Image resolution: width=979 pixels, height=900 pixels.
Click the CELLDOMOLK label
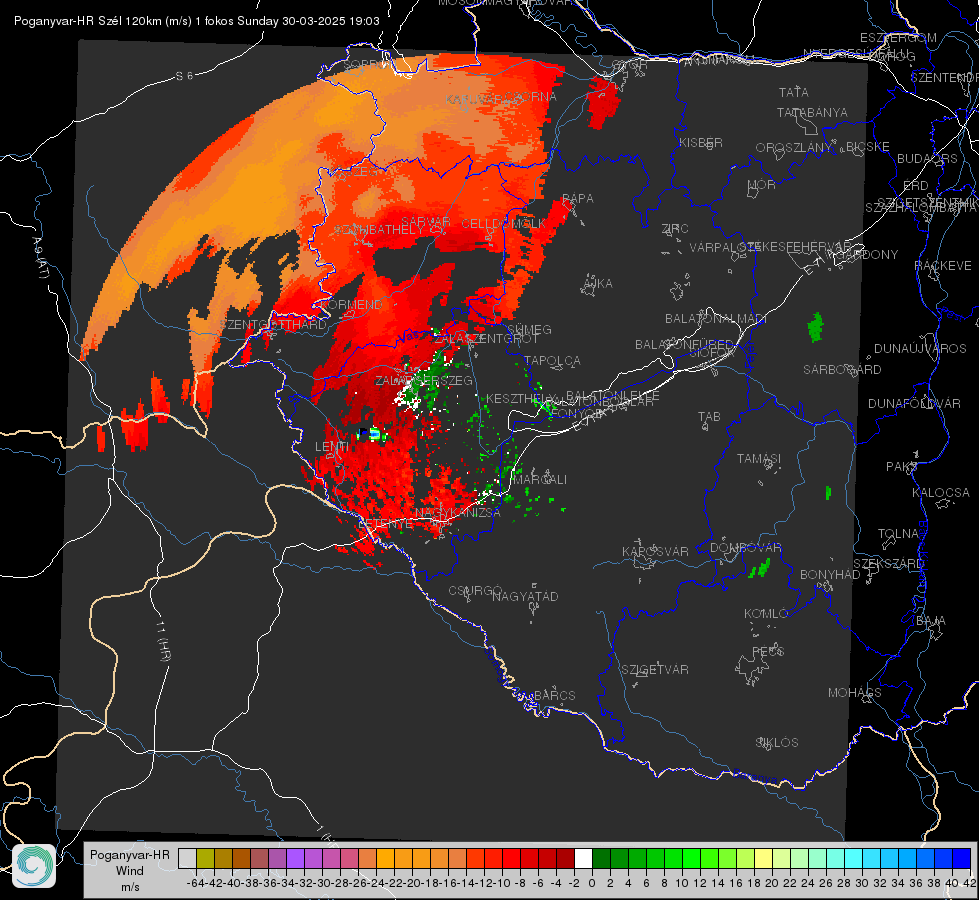[503, 224]
